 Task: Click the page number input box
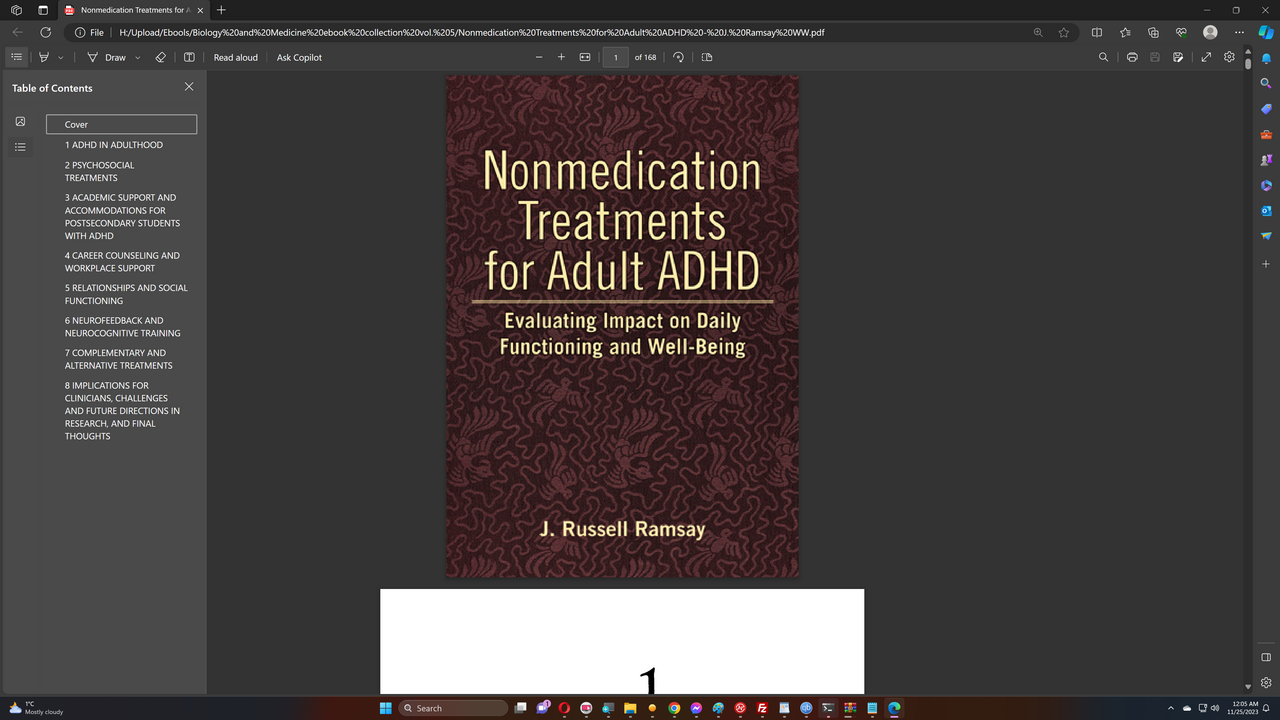point(616,57)
